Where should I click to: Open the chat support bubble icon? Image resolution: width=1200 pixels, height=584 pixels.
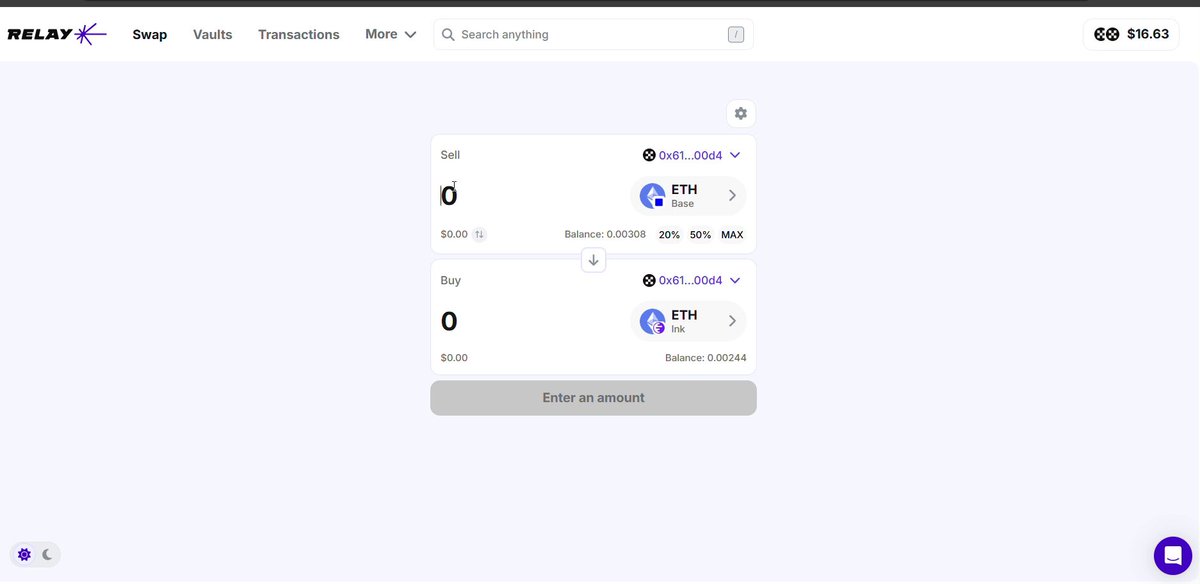[x=1172, y=555]
